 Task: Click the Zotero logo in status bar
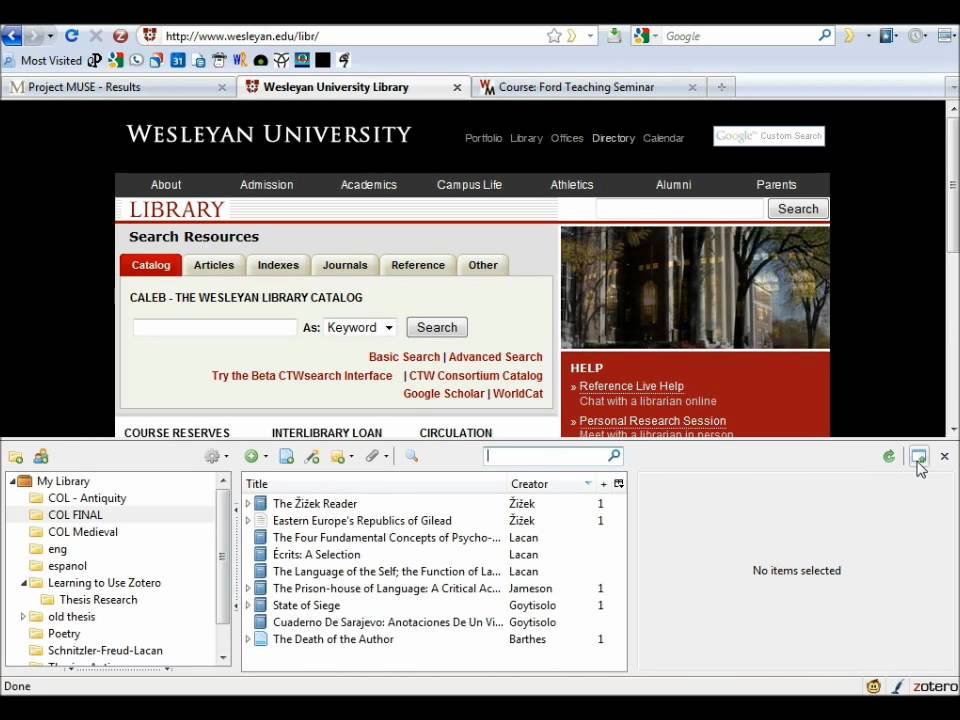(x=936, y=686)
